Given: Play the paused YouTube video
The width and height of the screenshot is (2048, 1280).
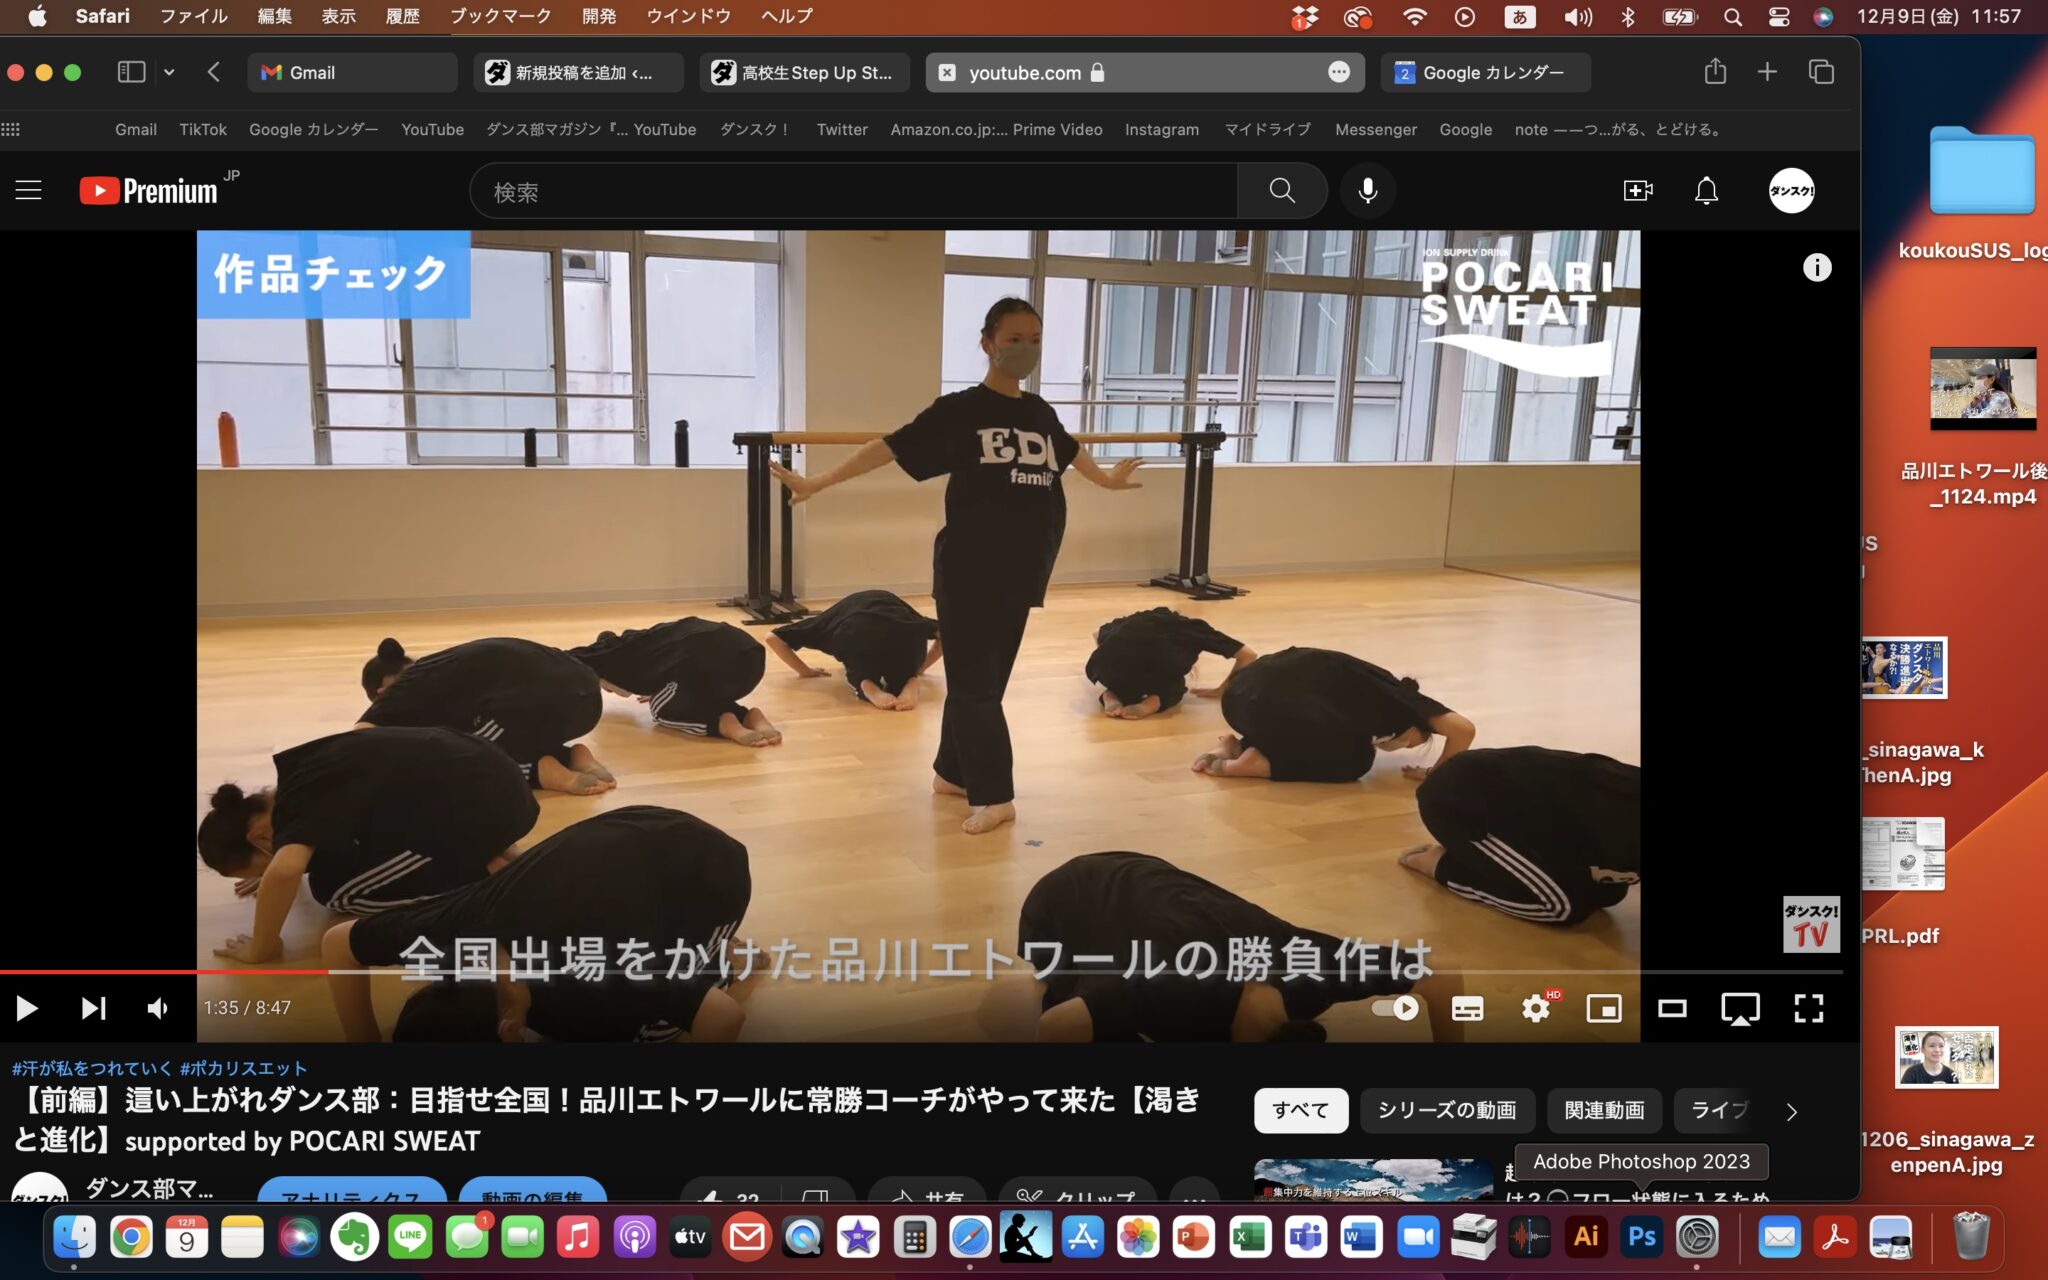Looking at the screenshot, I should [x=27, y=1008].
